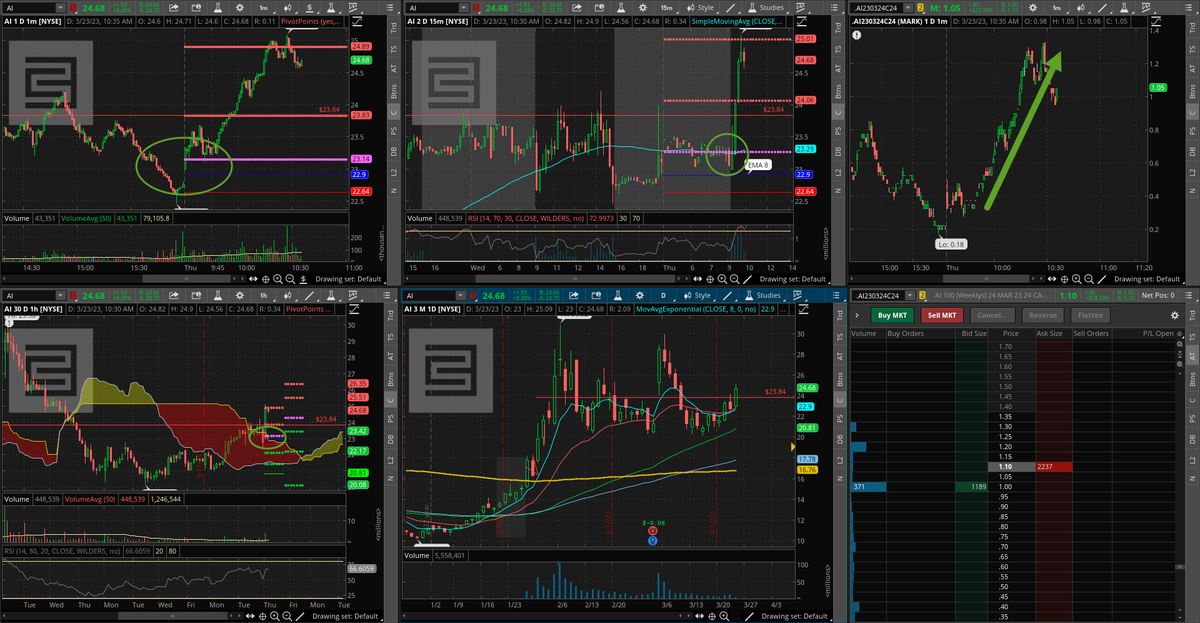Screen dimensions: 1200x623
Task: Click Buy MKT button
Action: click(892, 315)
